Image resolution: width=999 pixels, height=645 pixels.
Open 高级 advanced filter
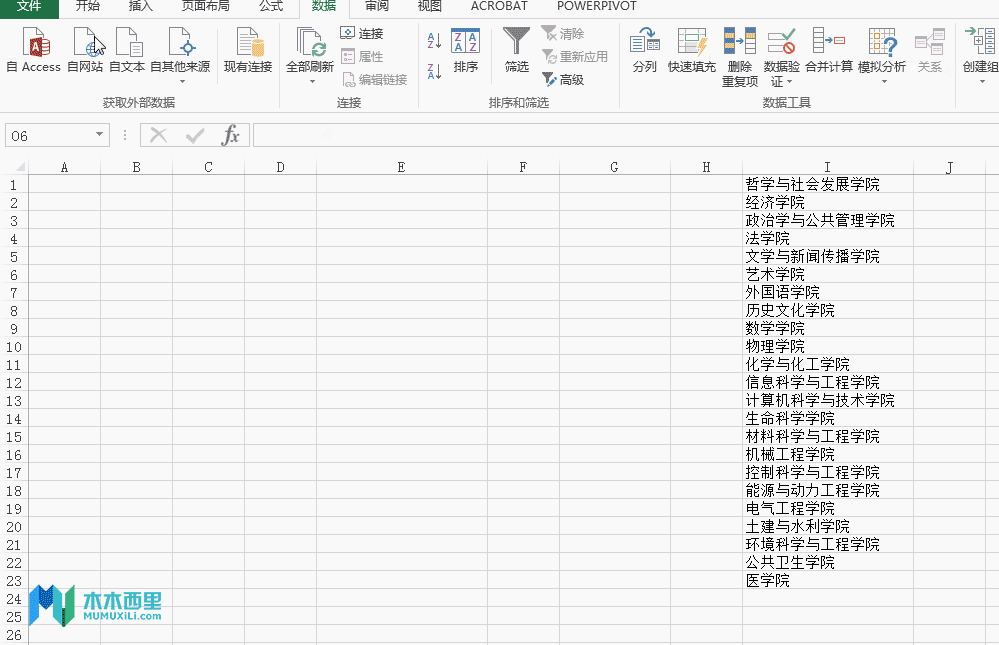[563, 80]
